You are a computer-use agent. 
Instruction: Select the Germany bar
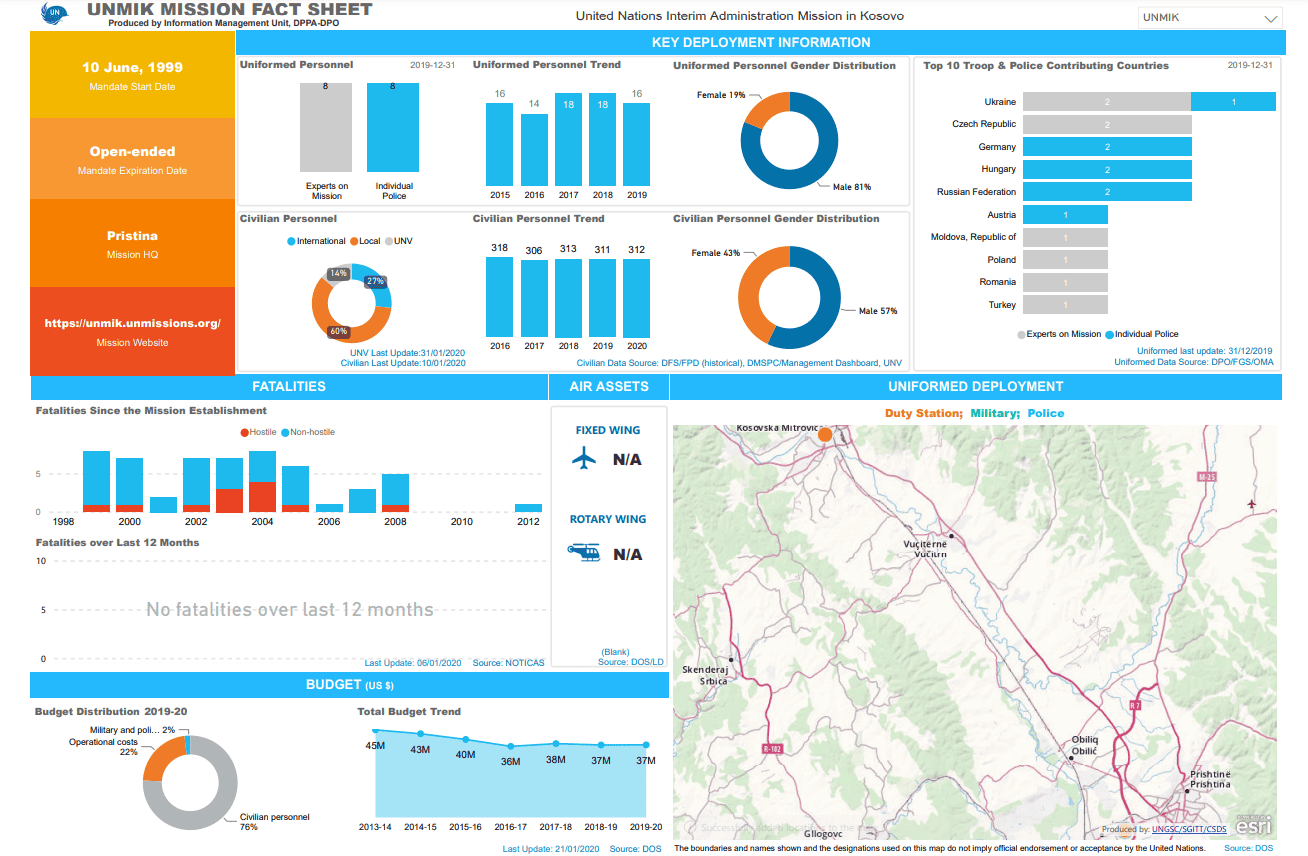click(1108, 147)
